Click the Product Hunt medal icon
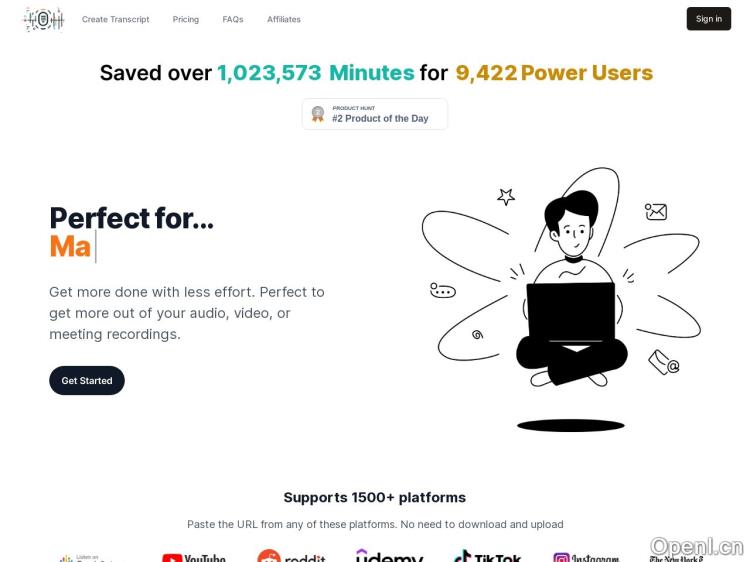 (318, 114)
